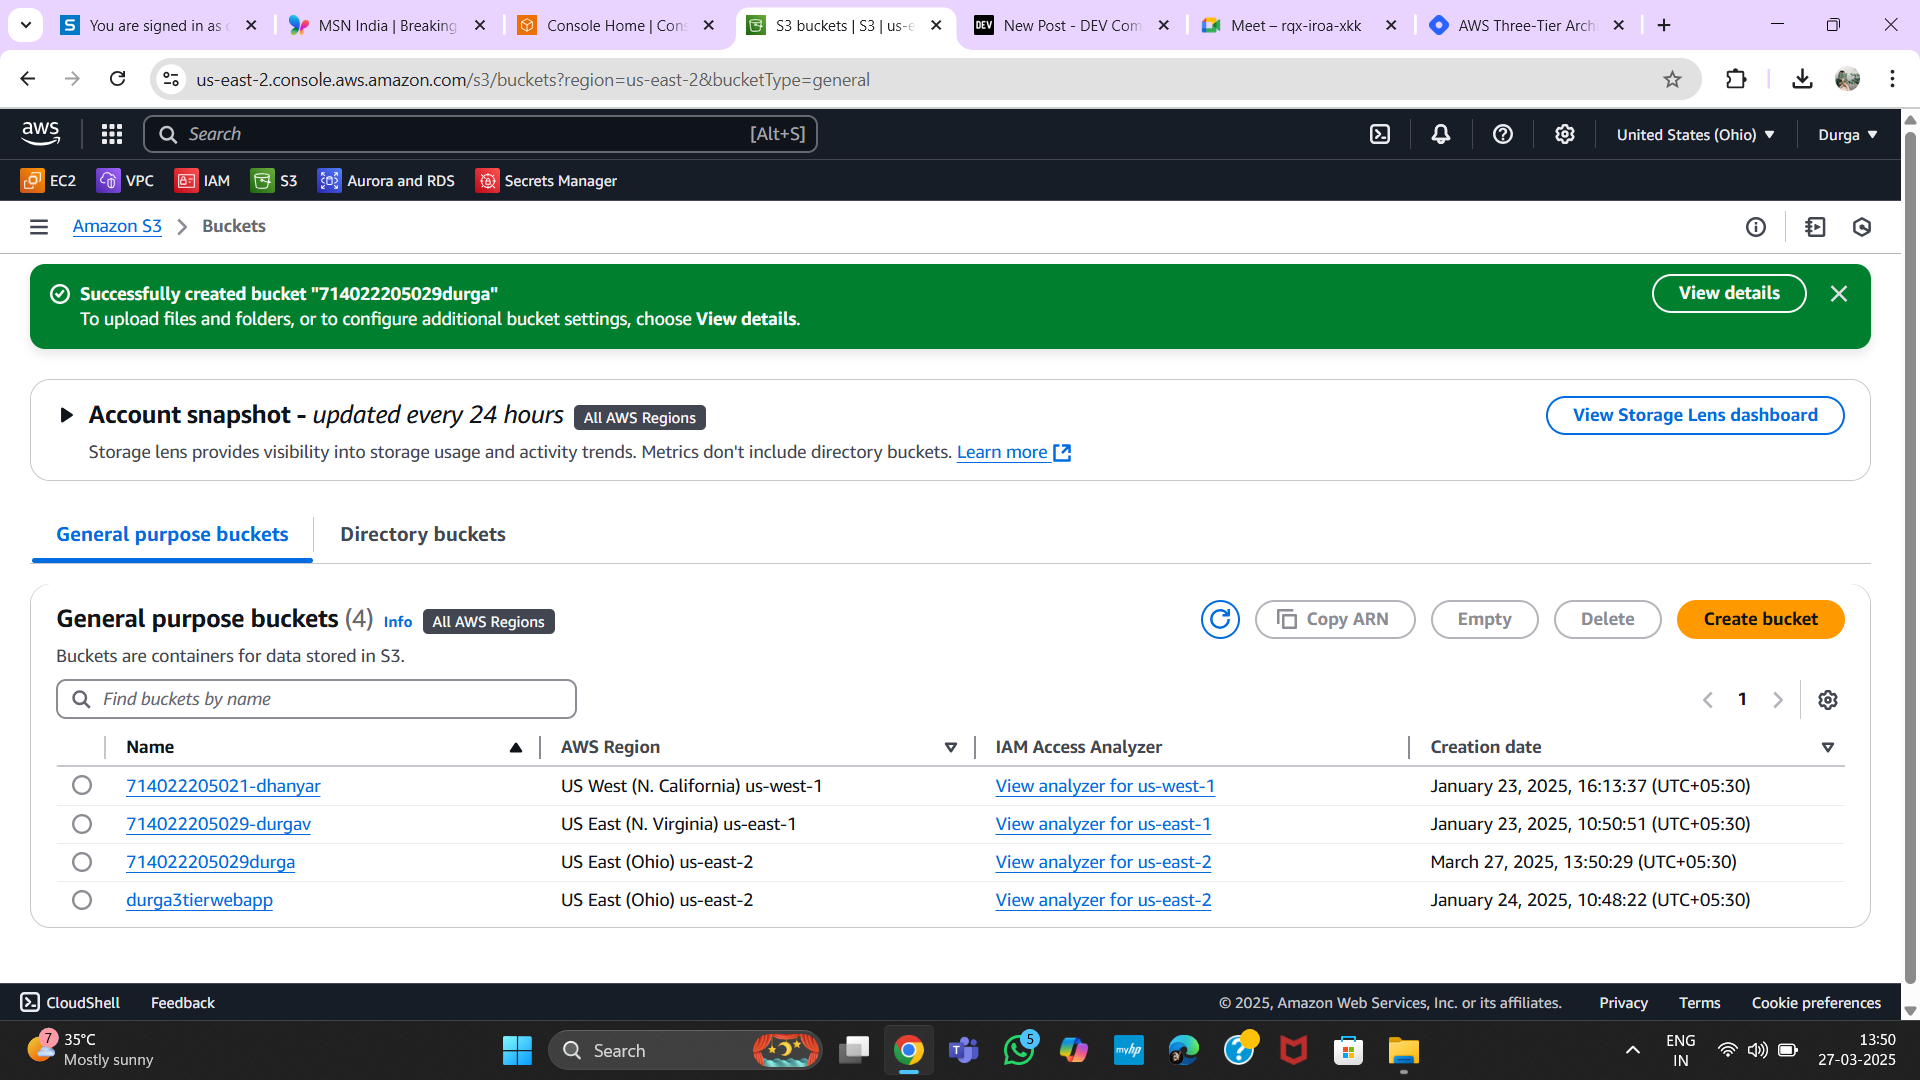This screenshot has width=1920, height=1080.
Task: Click the browser address bar URL
Action: [532, 79]
